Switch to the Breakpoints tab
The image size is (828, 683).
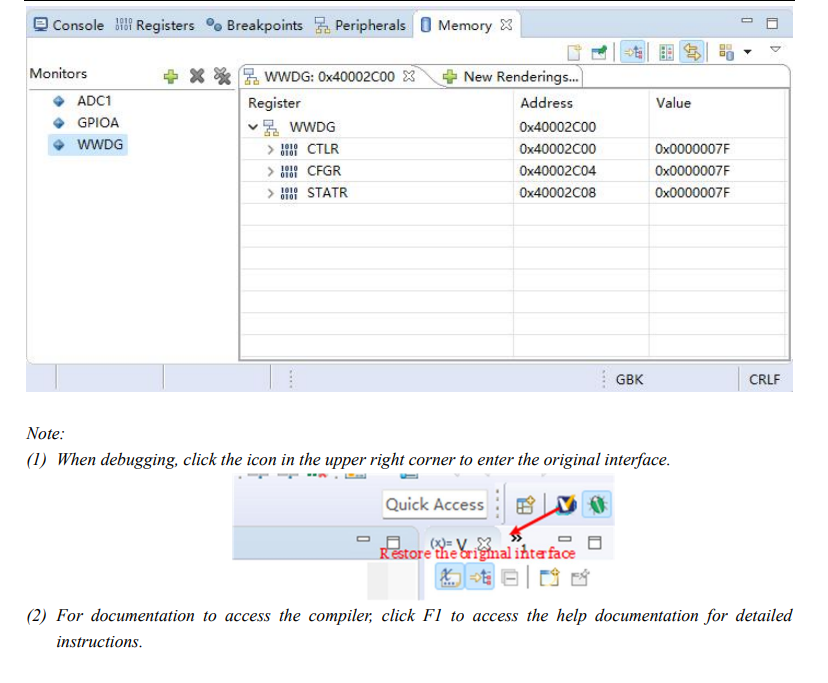click(x=255, y=25)
